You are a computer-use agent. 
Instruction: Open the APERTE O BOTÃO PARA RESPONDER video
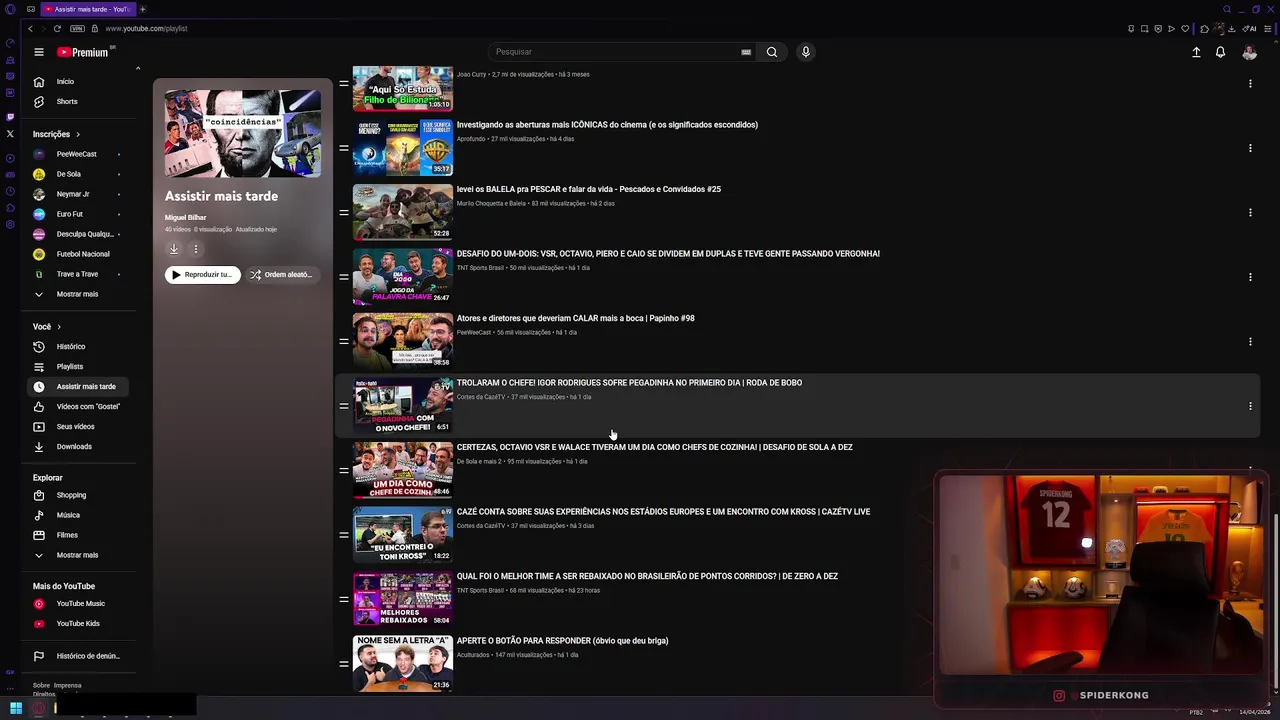tap(562, 641)
